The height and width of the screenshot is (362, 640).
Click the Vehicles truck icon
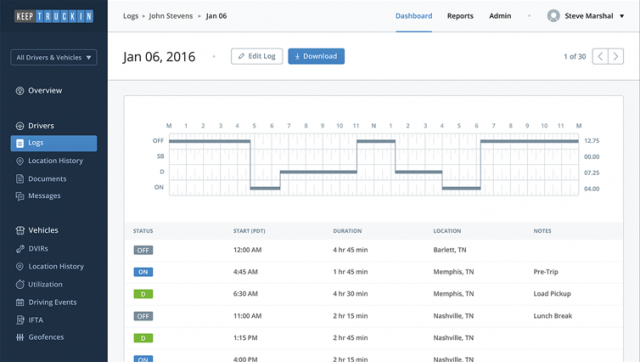click(20, 231)
